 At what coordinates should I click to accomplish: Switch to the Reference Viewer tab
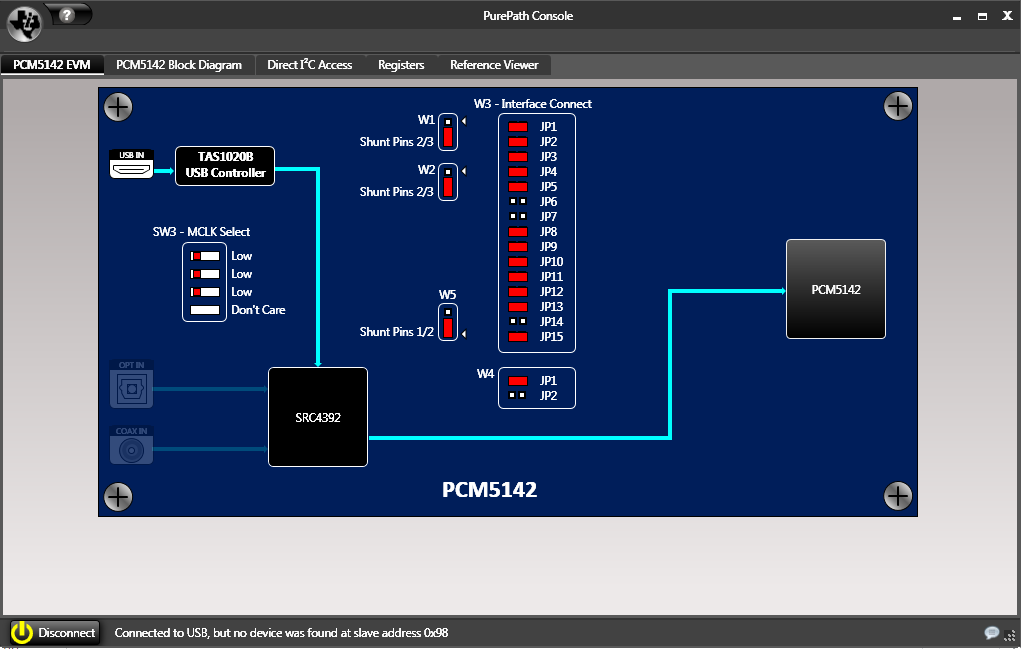494,65
